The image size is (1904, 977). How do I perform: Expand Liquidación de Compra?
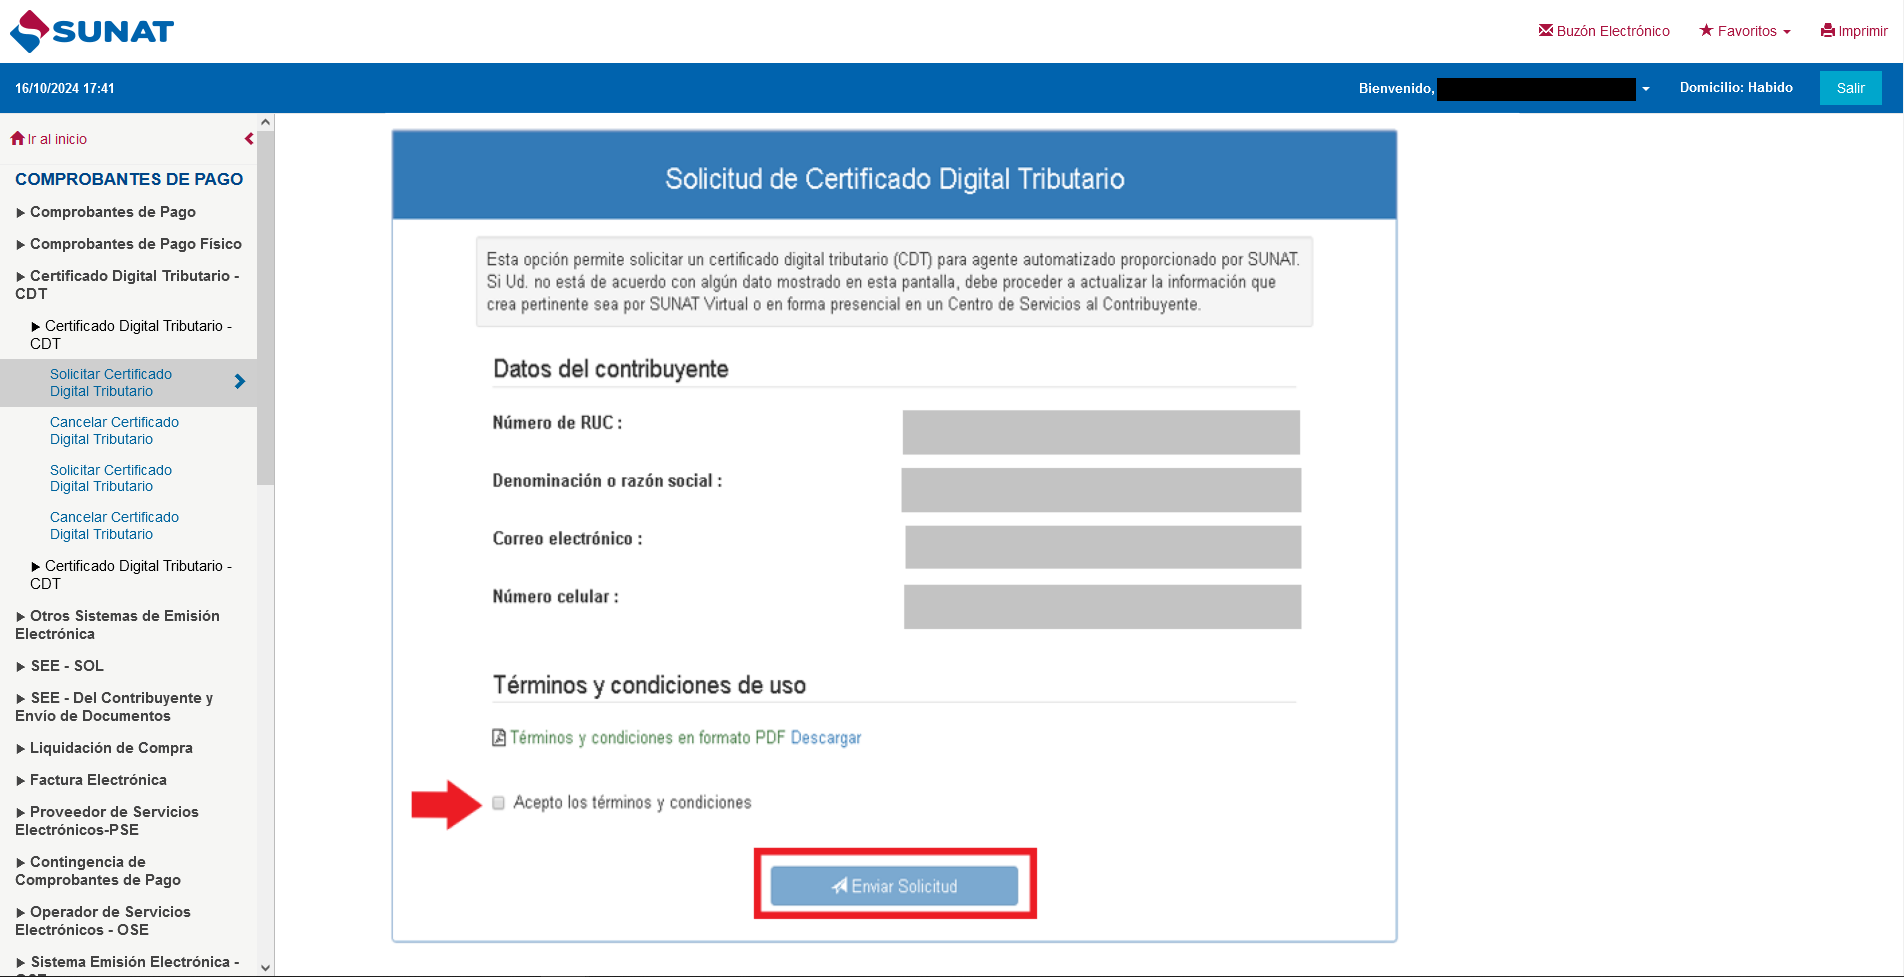tap(104, 748)
